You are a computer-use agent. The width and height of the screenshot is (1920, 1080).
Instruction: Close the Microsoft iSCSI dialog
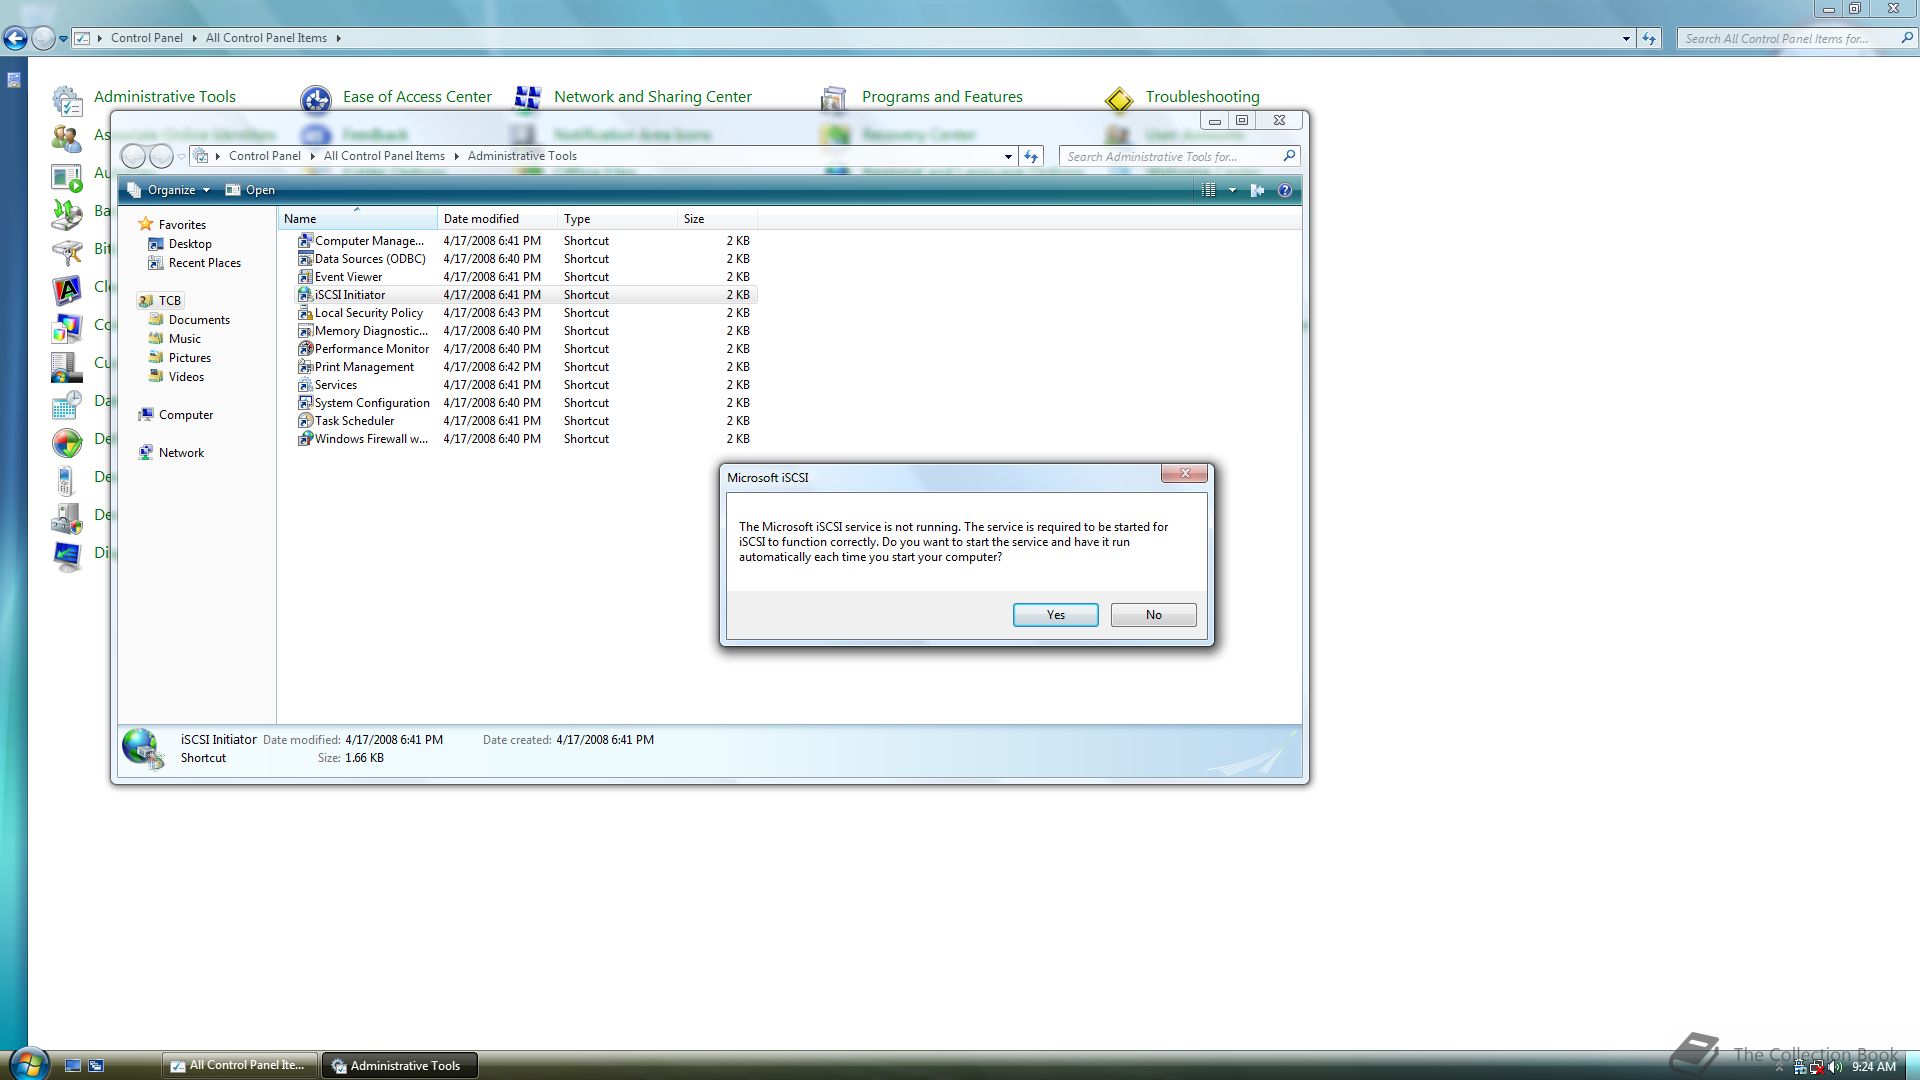pos(1185,474)
